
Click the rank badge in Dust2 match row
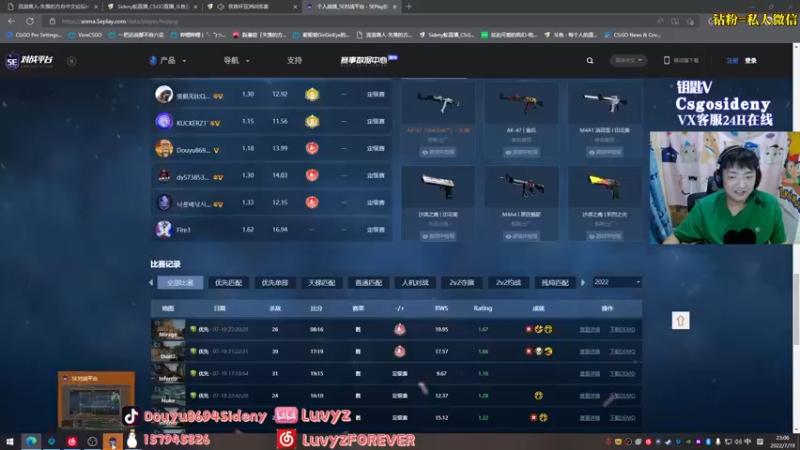(x=399, y=352)
